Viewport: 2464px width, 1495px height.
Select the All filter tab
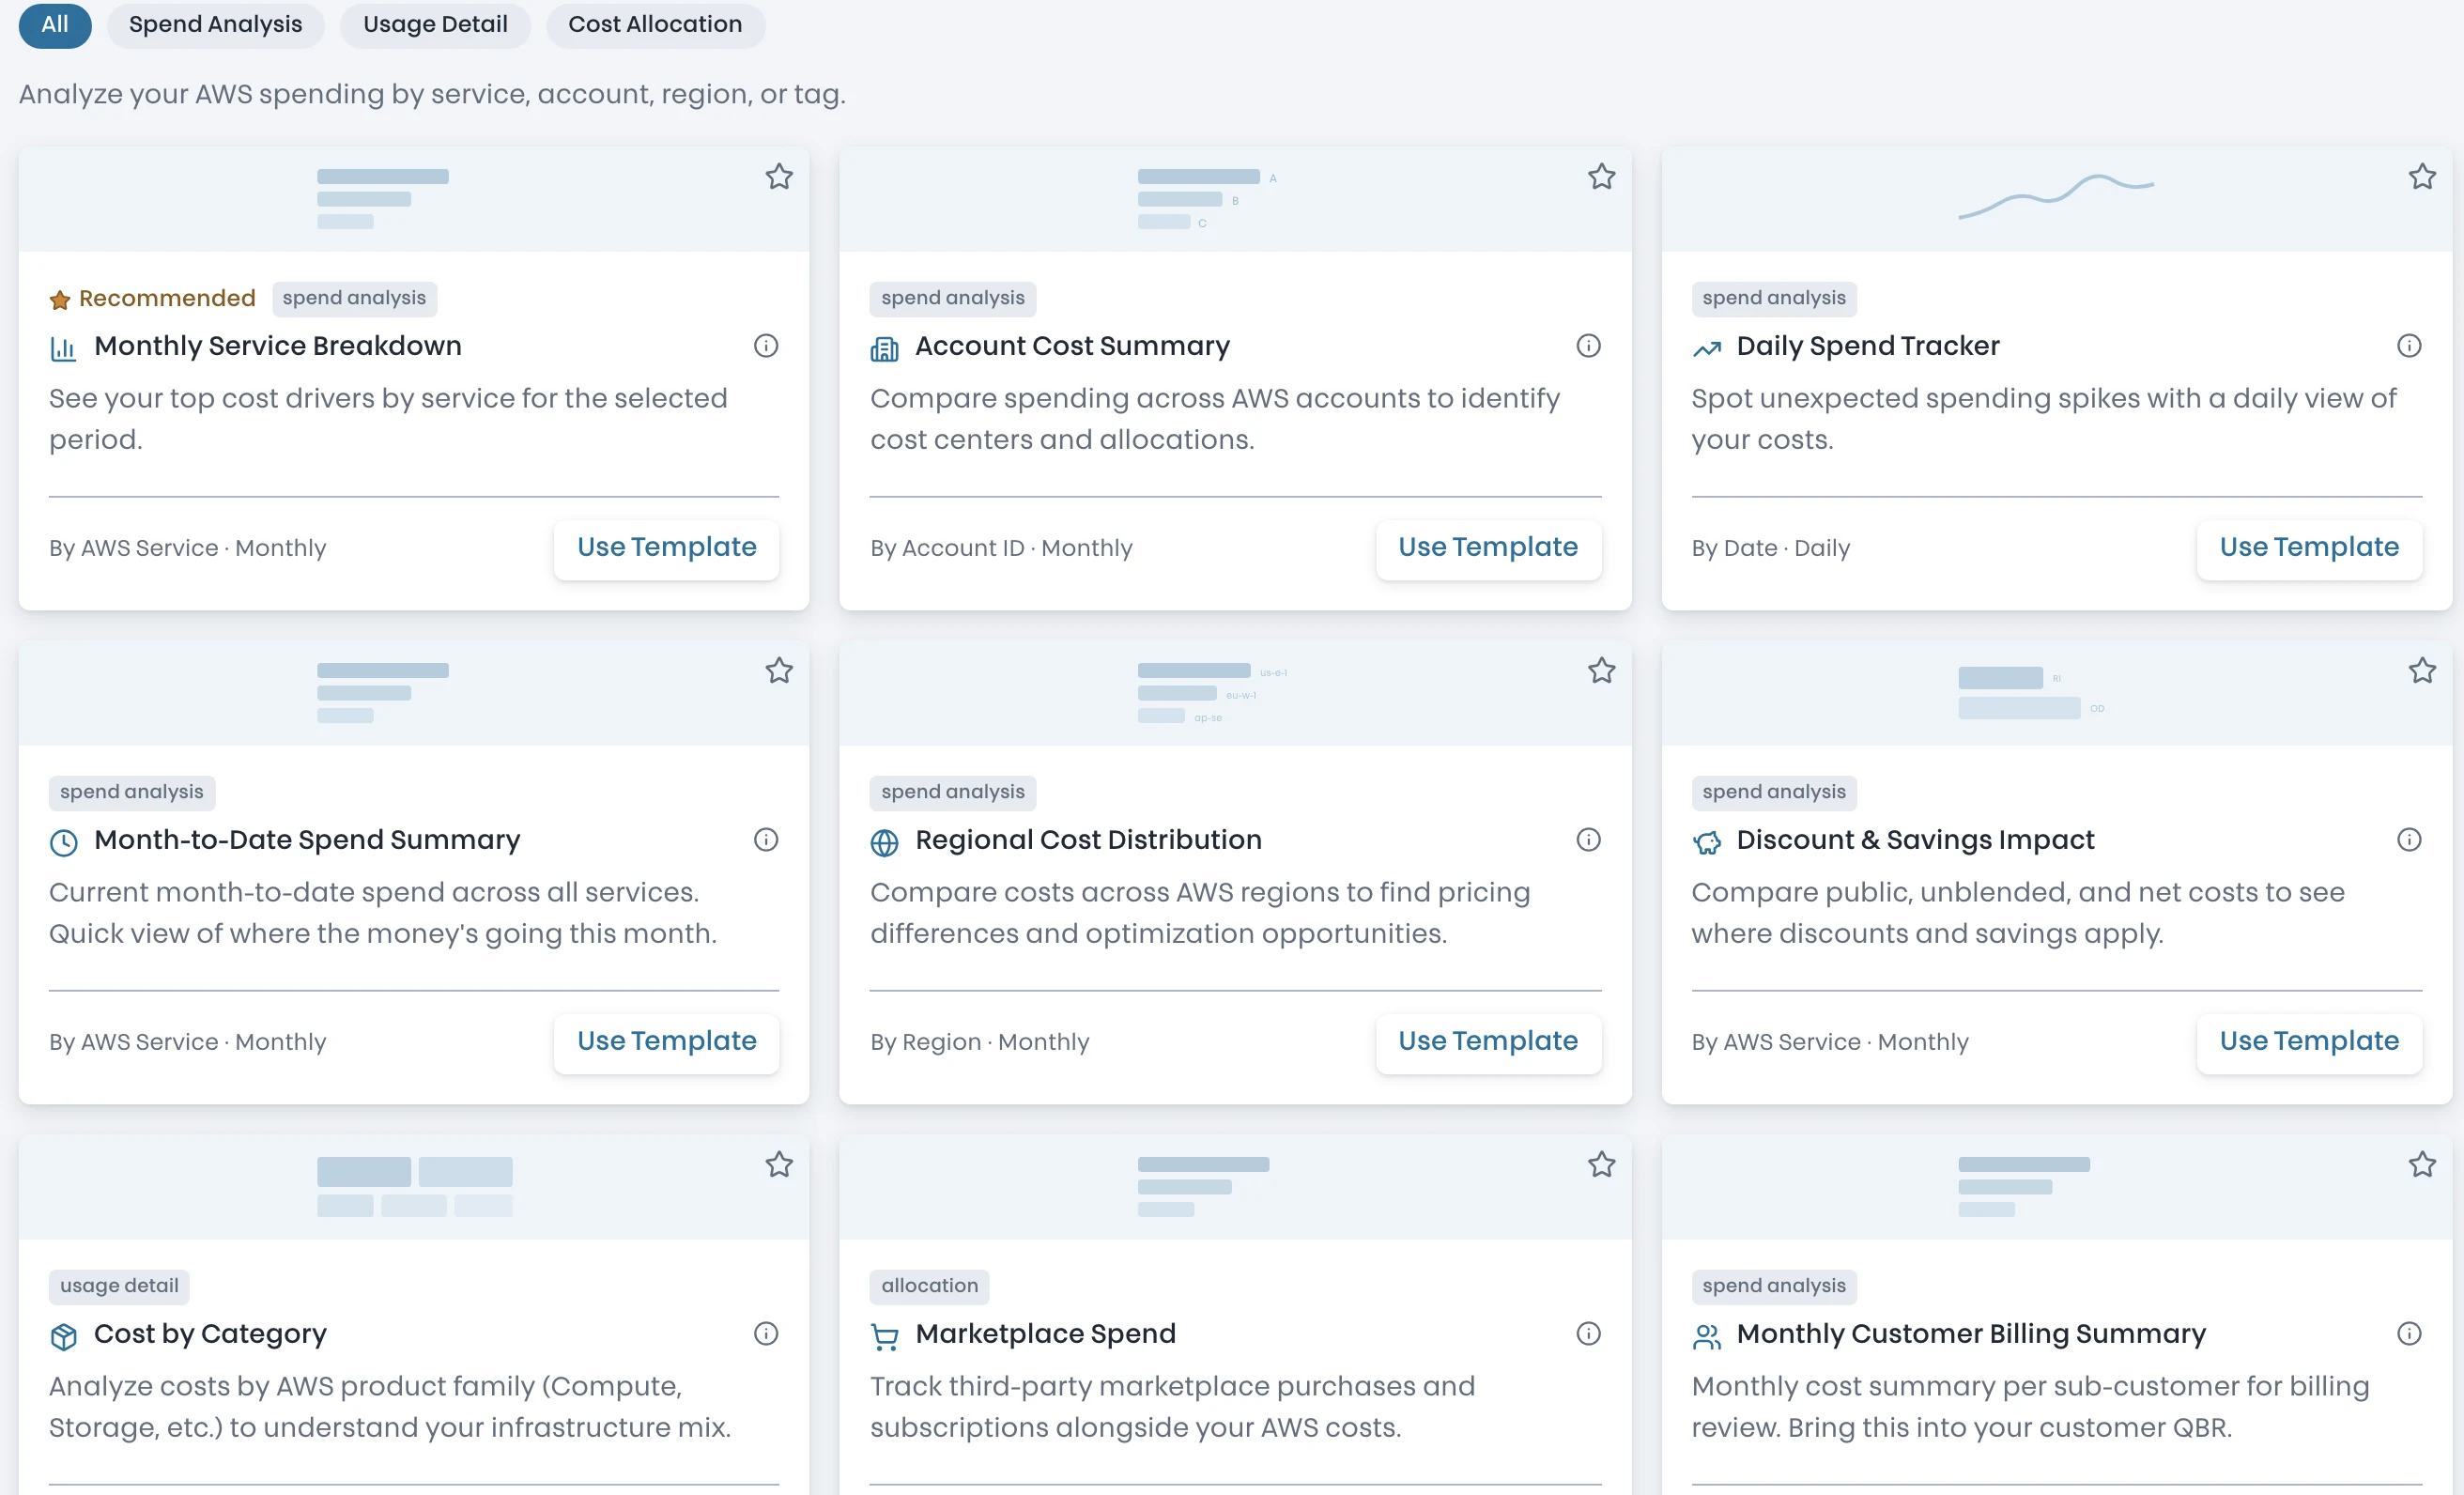coord(55,25)
